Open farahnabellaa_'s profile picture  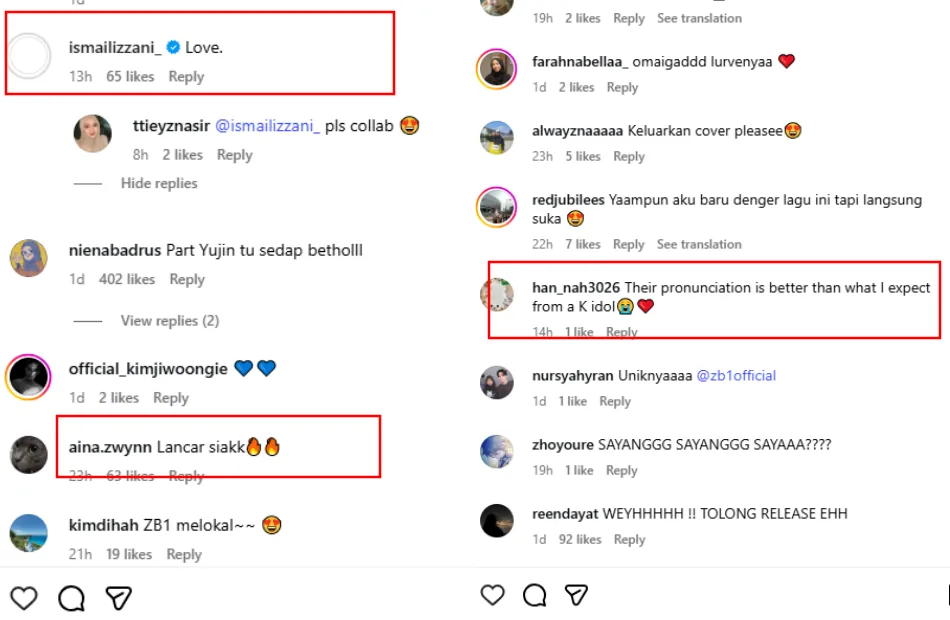coord(497,69)
